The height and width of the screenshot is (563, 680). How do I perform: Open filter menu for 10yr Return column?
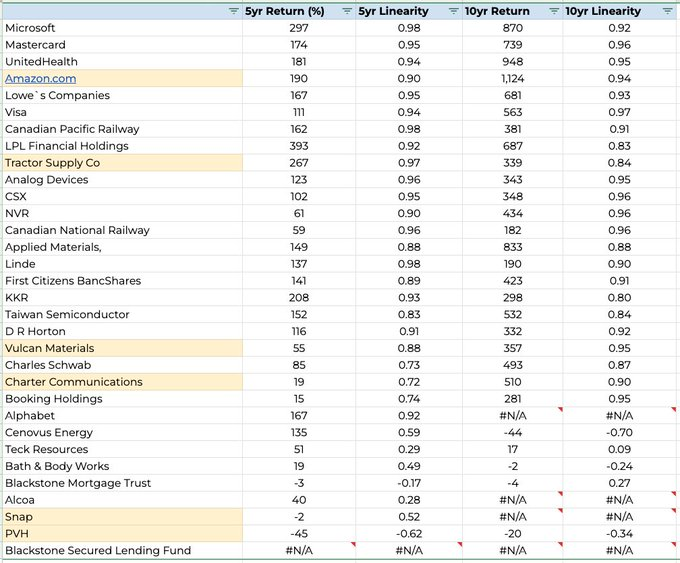click(554, 11)
